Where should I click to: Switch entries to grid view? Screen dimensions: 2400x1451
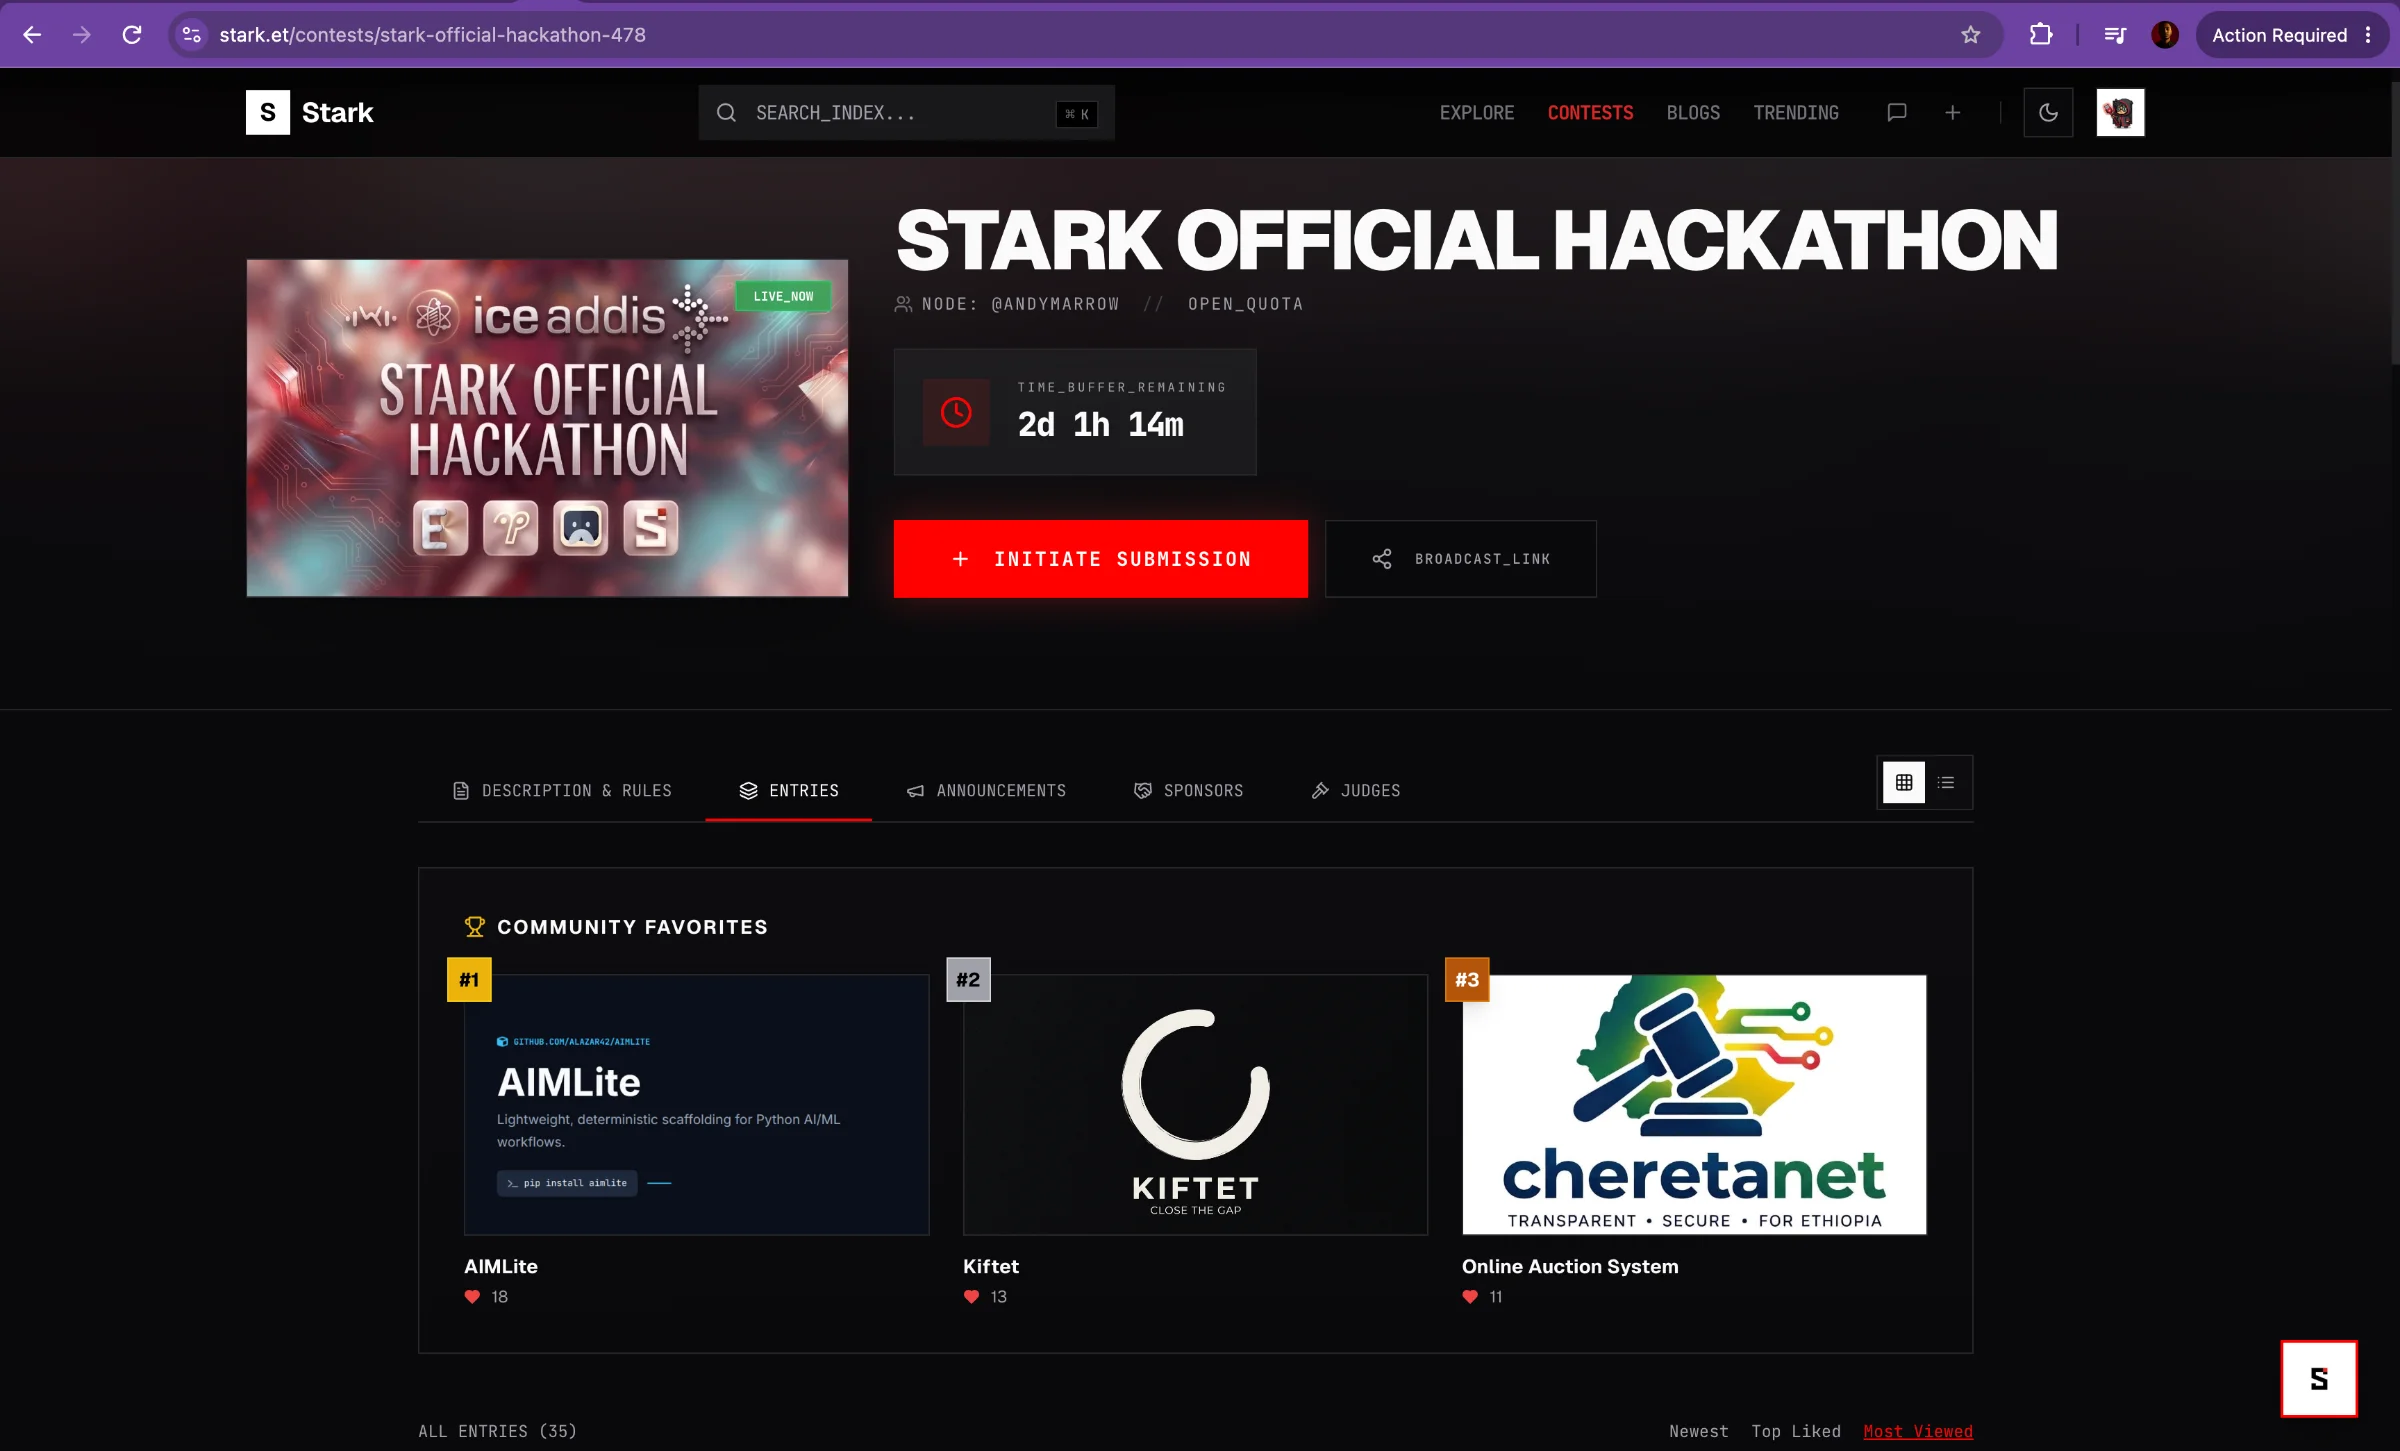point(1904,782)
